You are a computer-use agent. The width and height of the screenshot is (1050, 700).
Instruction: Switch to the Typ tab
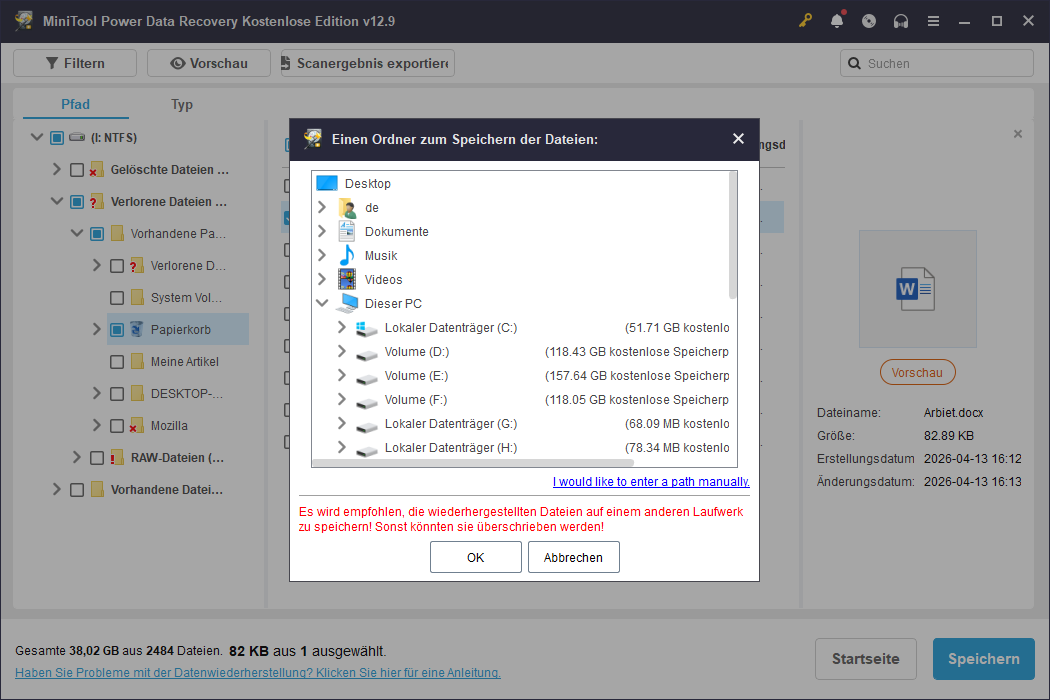(x=181, y=104)
